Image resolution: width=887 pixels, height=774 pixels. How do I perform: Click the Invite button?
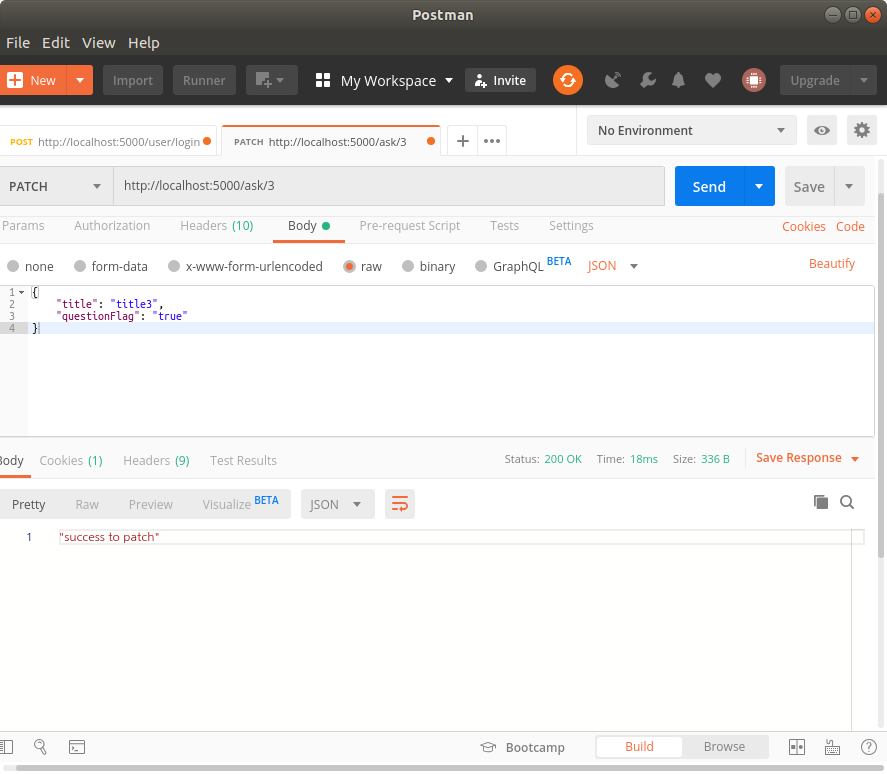(501, 80)
